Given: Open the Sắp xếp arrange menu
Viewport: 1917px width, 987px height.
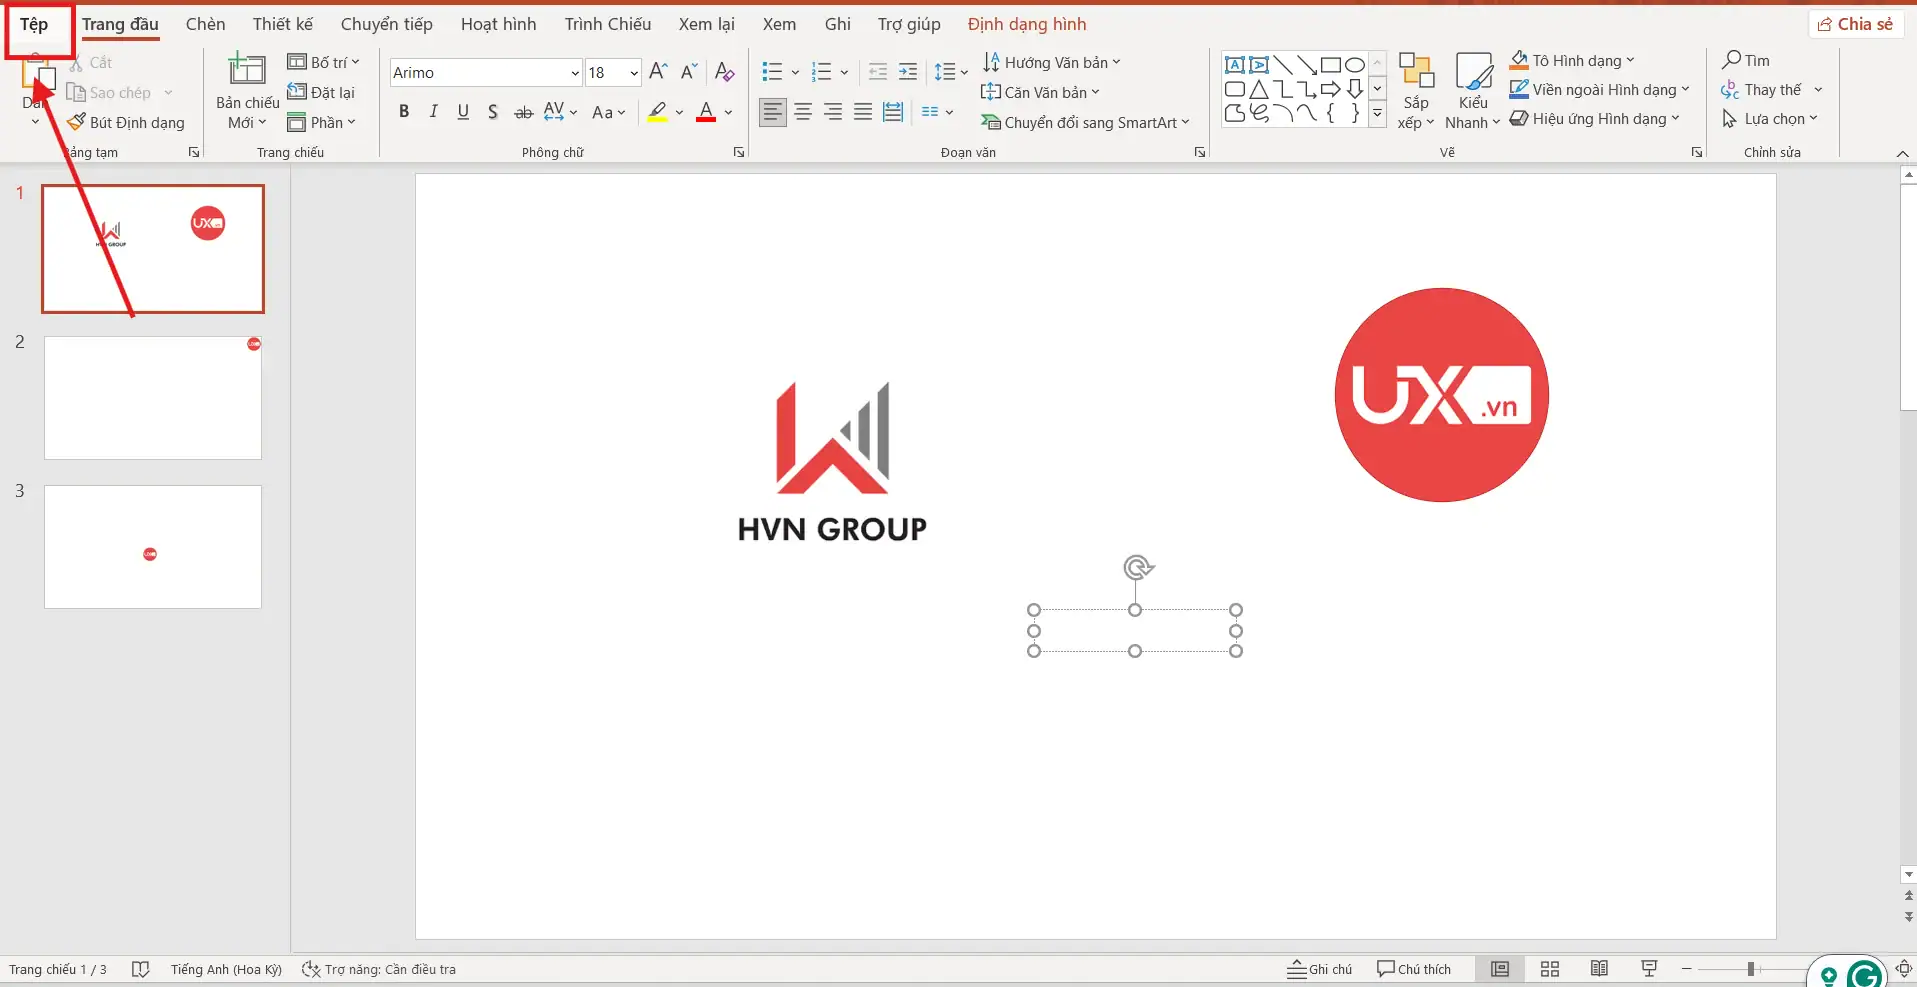Looking at the screenshot, I should 1416,92.
